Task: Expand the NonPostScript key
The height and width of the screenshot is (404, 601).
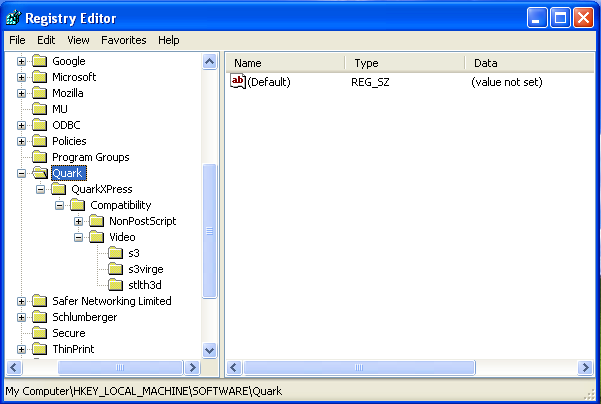Action: (78, 222)
